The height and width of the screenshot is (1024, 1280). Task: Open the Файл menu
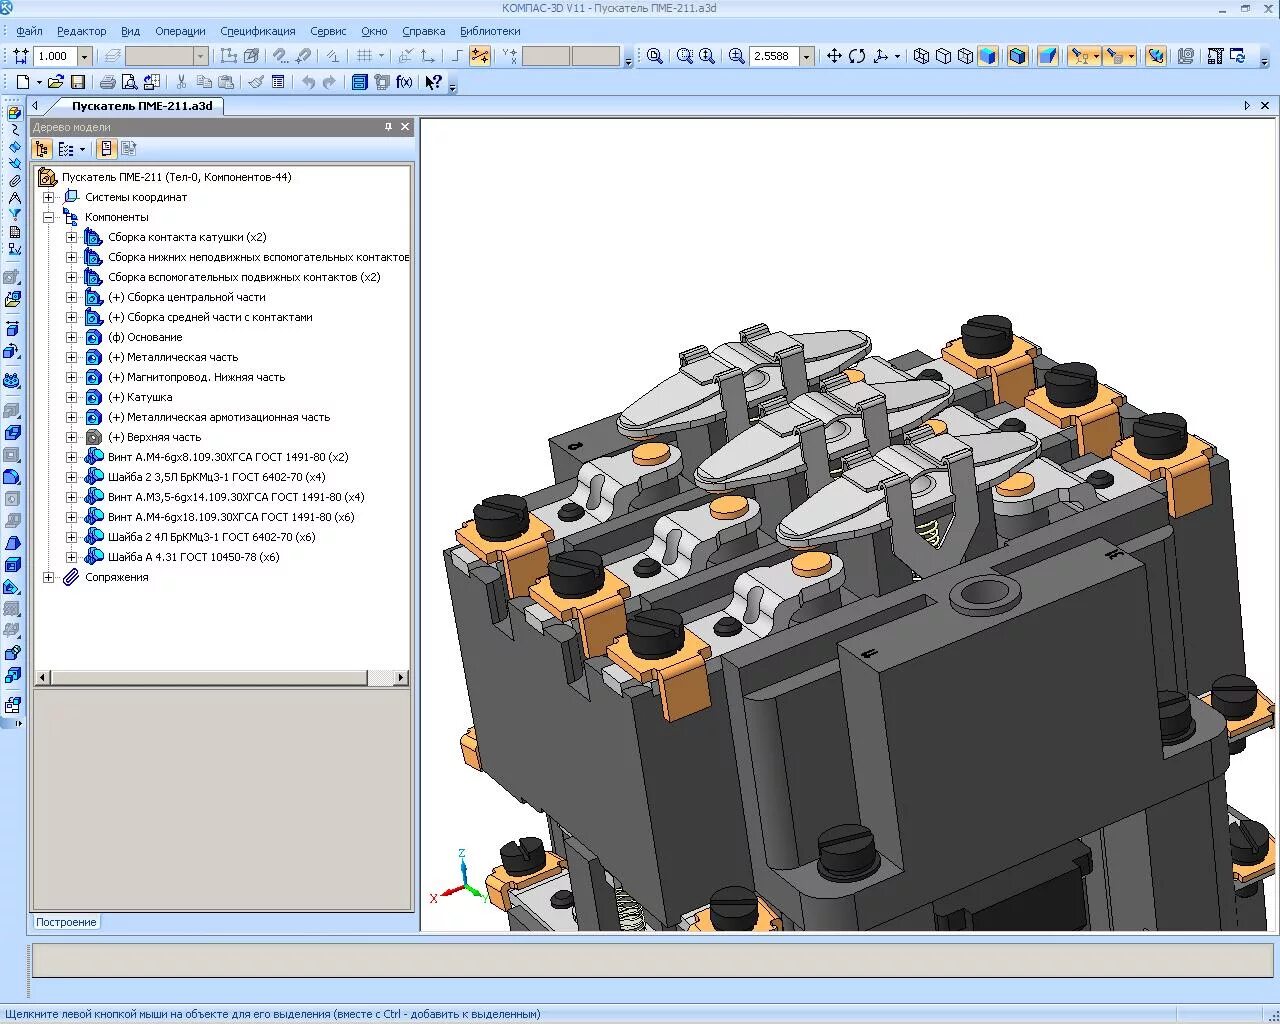(x=29, y=31)
